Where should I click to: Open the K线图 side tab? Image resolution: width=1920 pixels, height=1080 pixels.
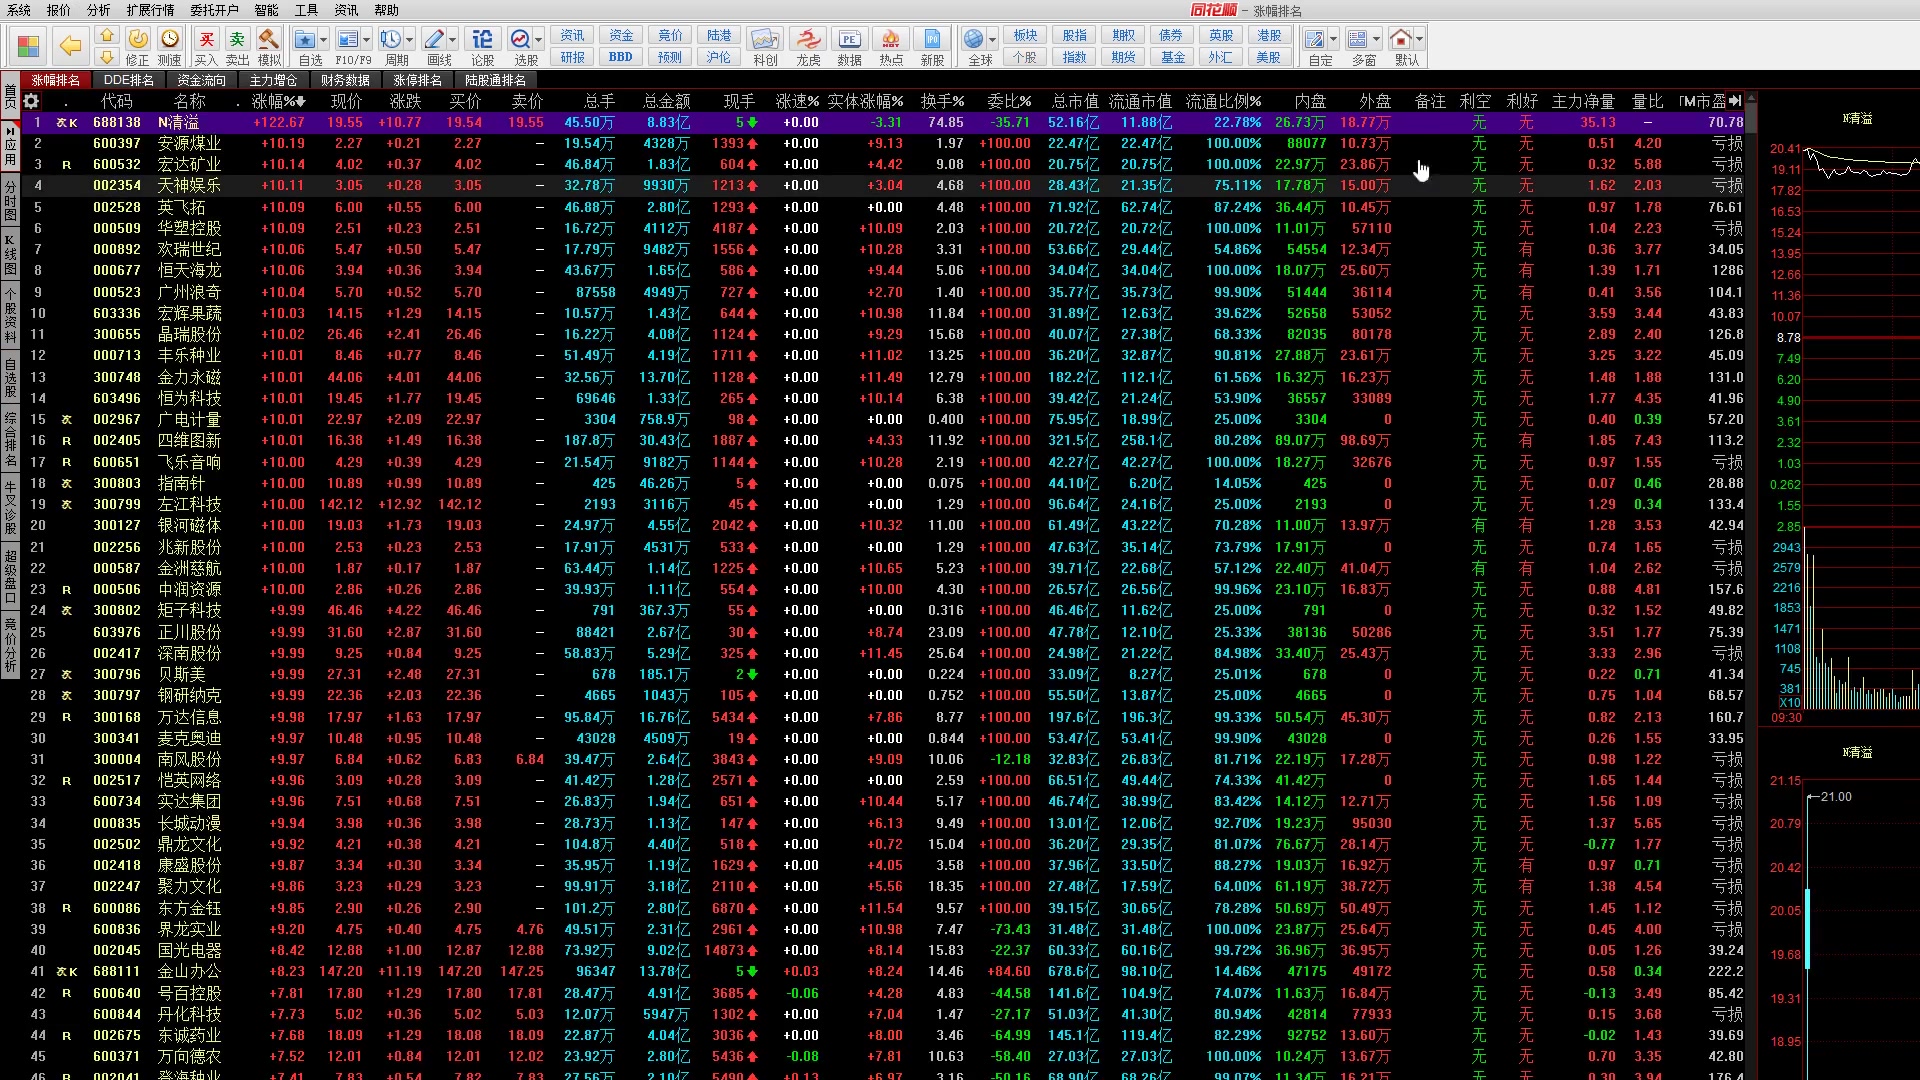[x=10, y=255]
